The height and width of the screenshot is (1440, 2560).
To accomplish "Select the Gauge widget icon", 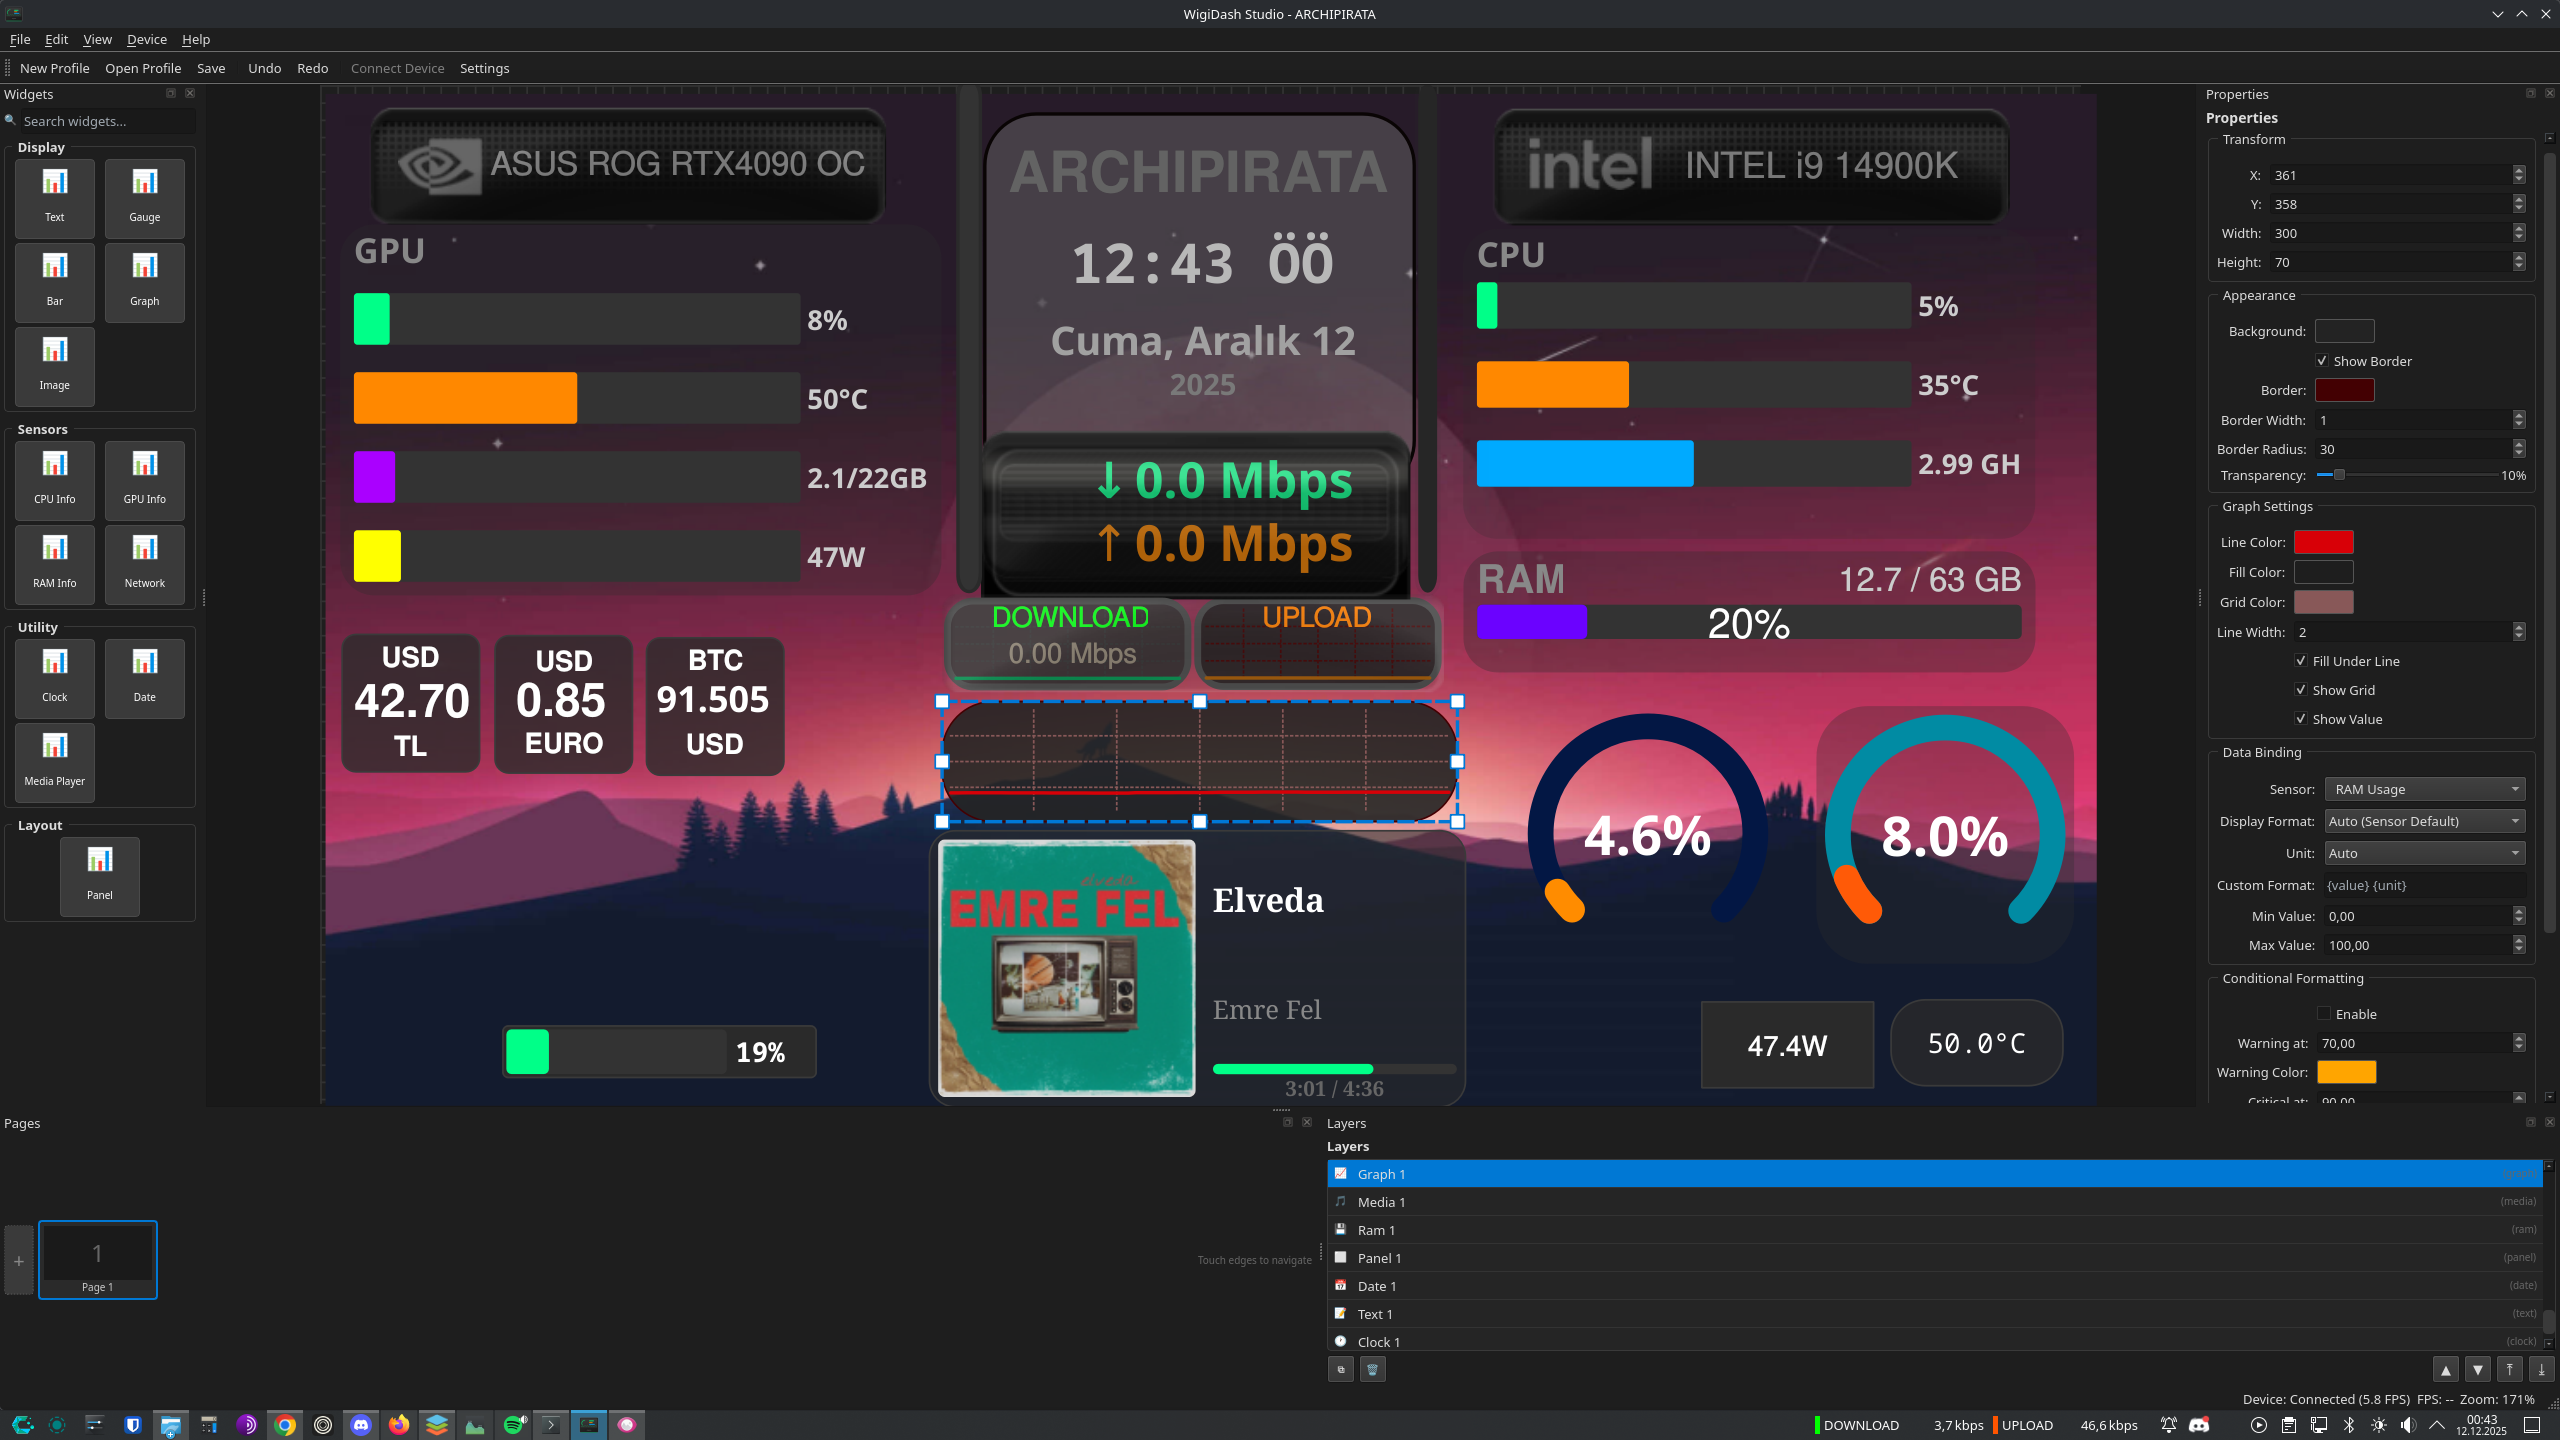I will coord(144,196).
